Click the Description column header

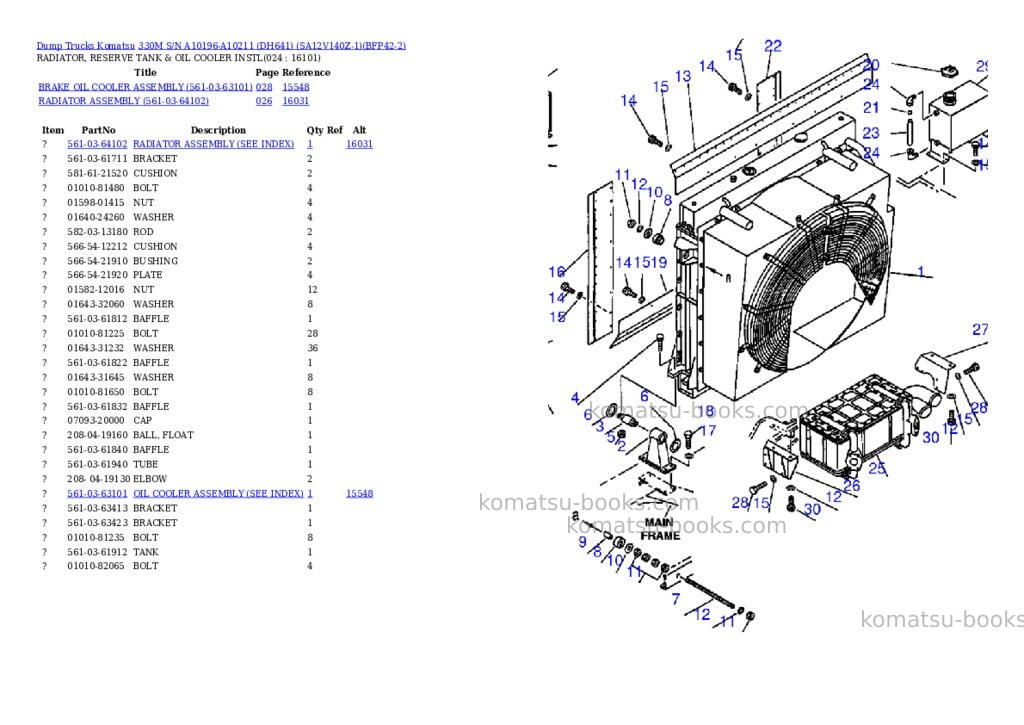point(218,130)
